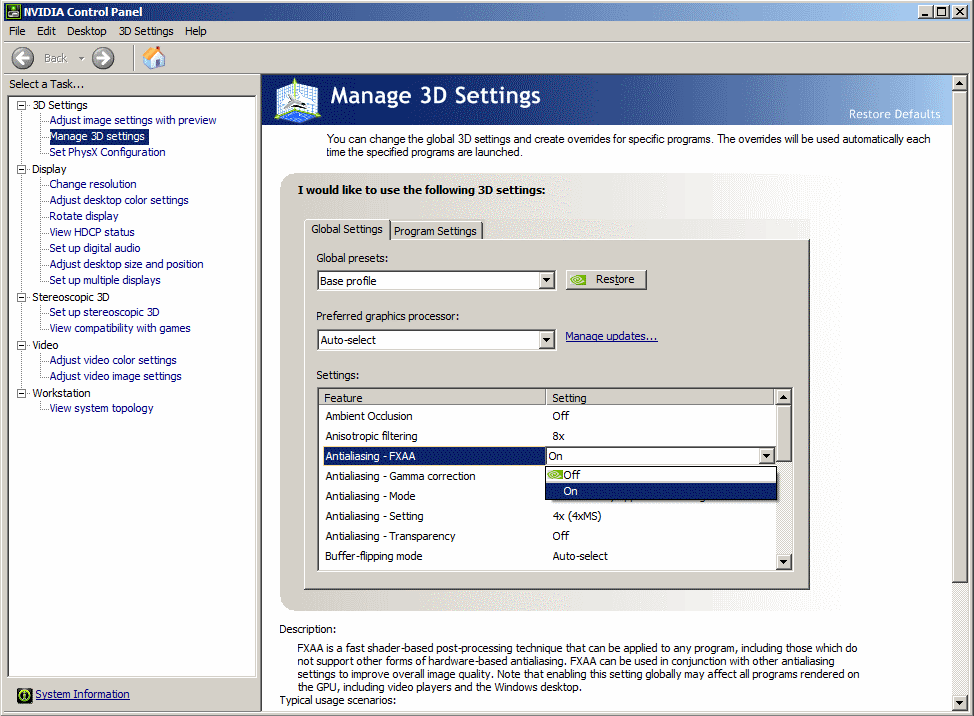
Task: Open the Help menu
Action: coord(196,31)
